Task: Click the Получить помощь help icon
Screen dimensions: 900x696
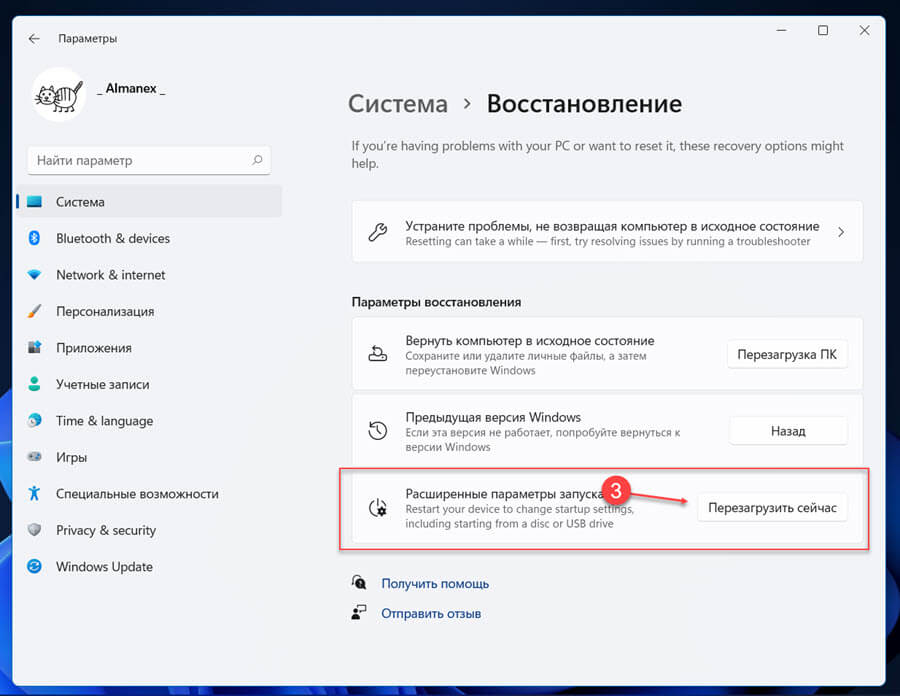Action: click(359, 582)
